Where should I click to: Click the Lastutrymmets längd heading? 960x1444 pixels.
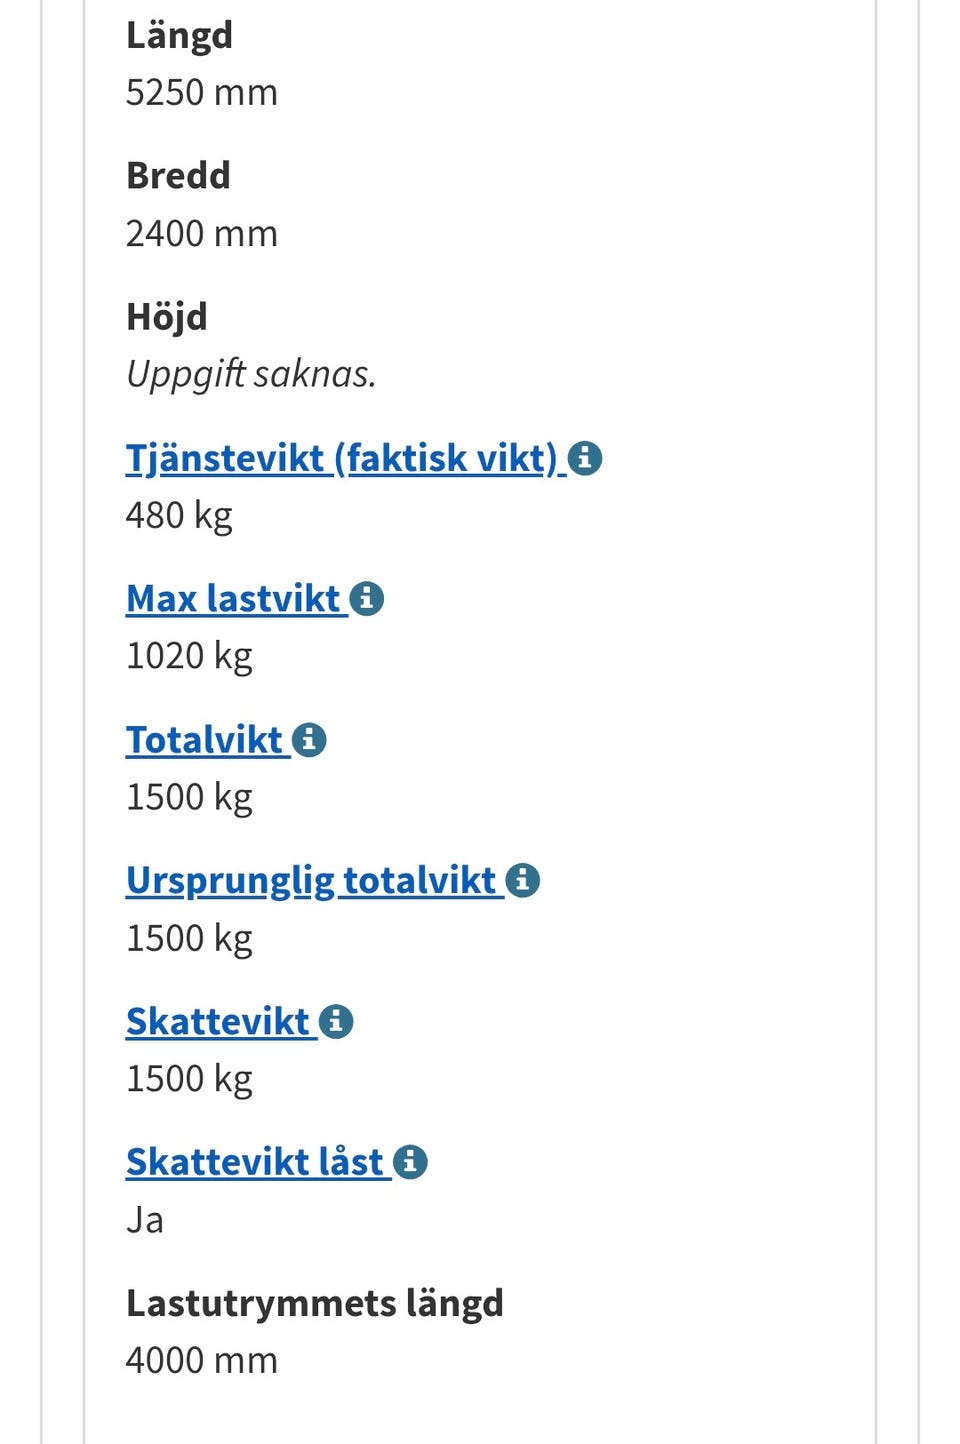point(314,1303)
